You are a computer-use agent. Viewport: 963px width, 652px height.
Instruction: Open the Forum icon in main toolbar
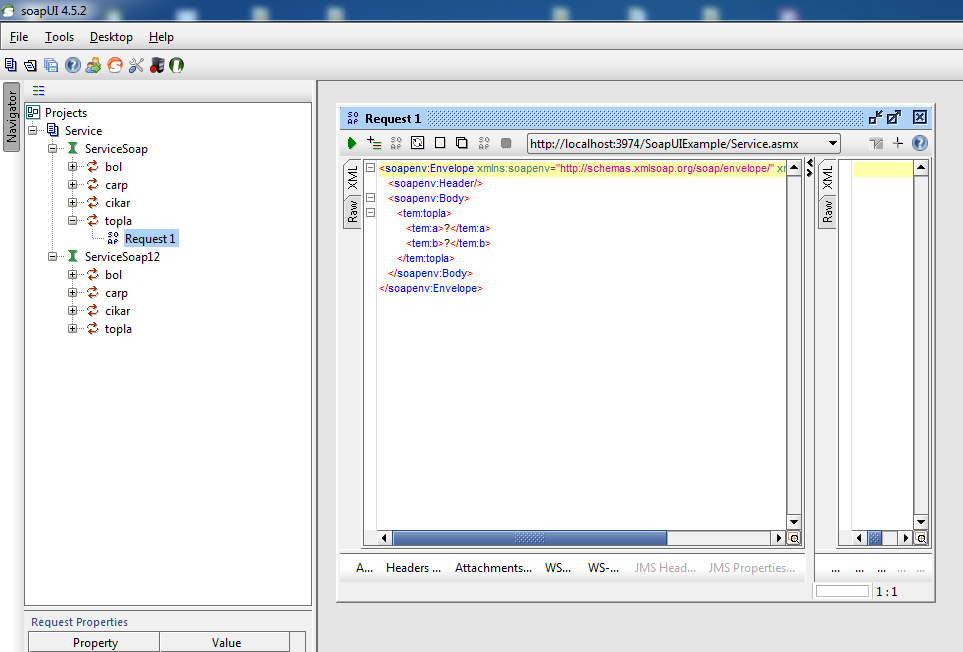point(93,65)
